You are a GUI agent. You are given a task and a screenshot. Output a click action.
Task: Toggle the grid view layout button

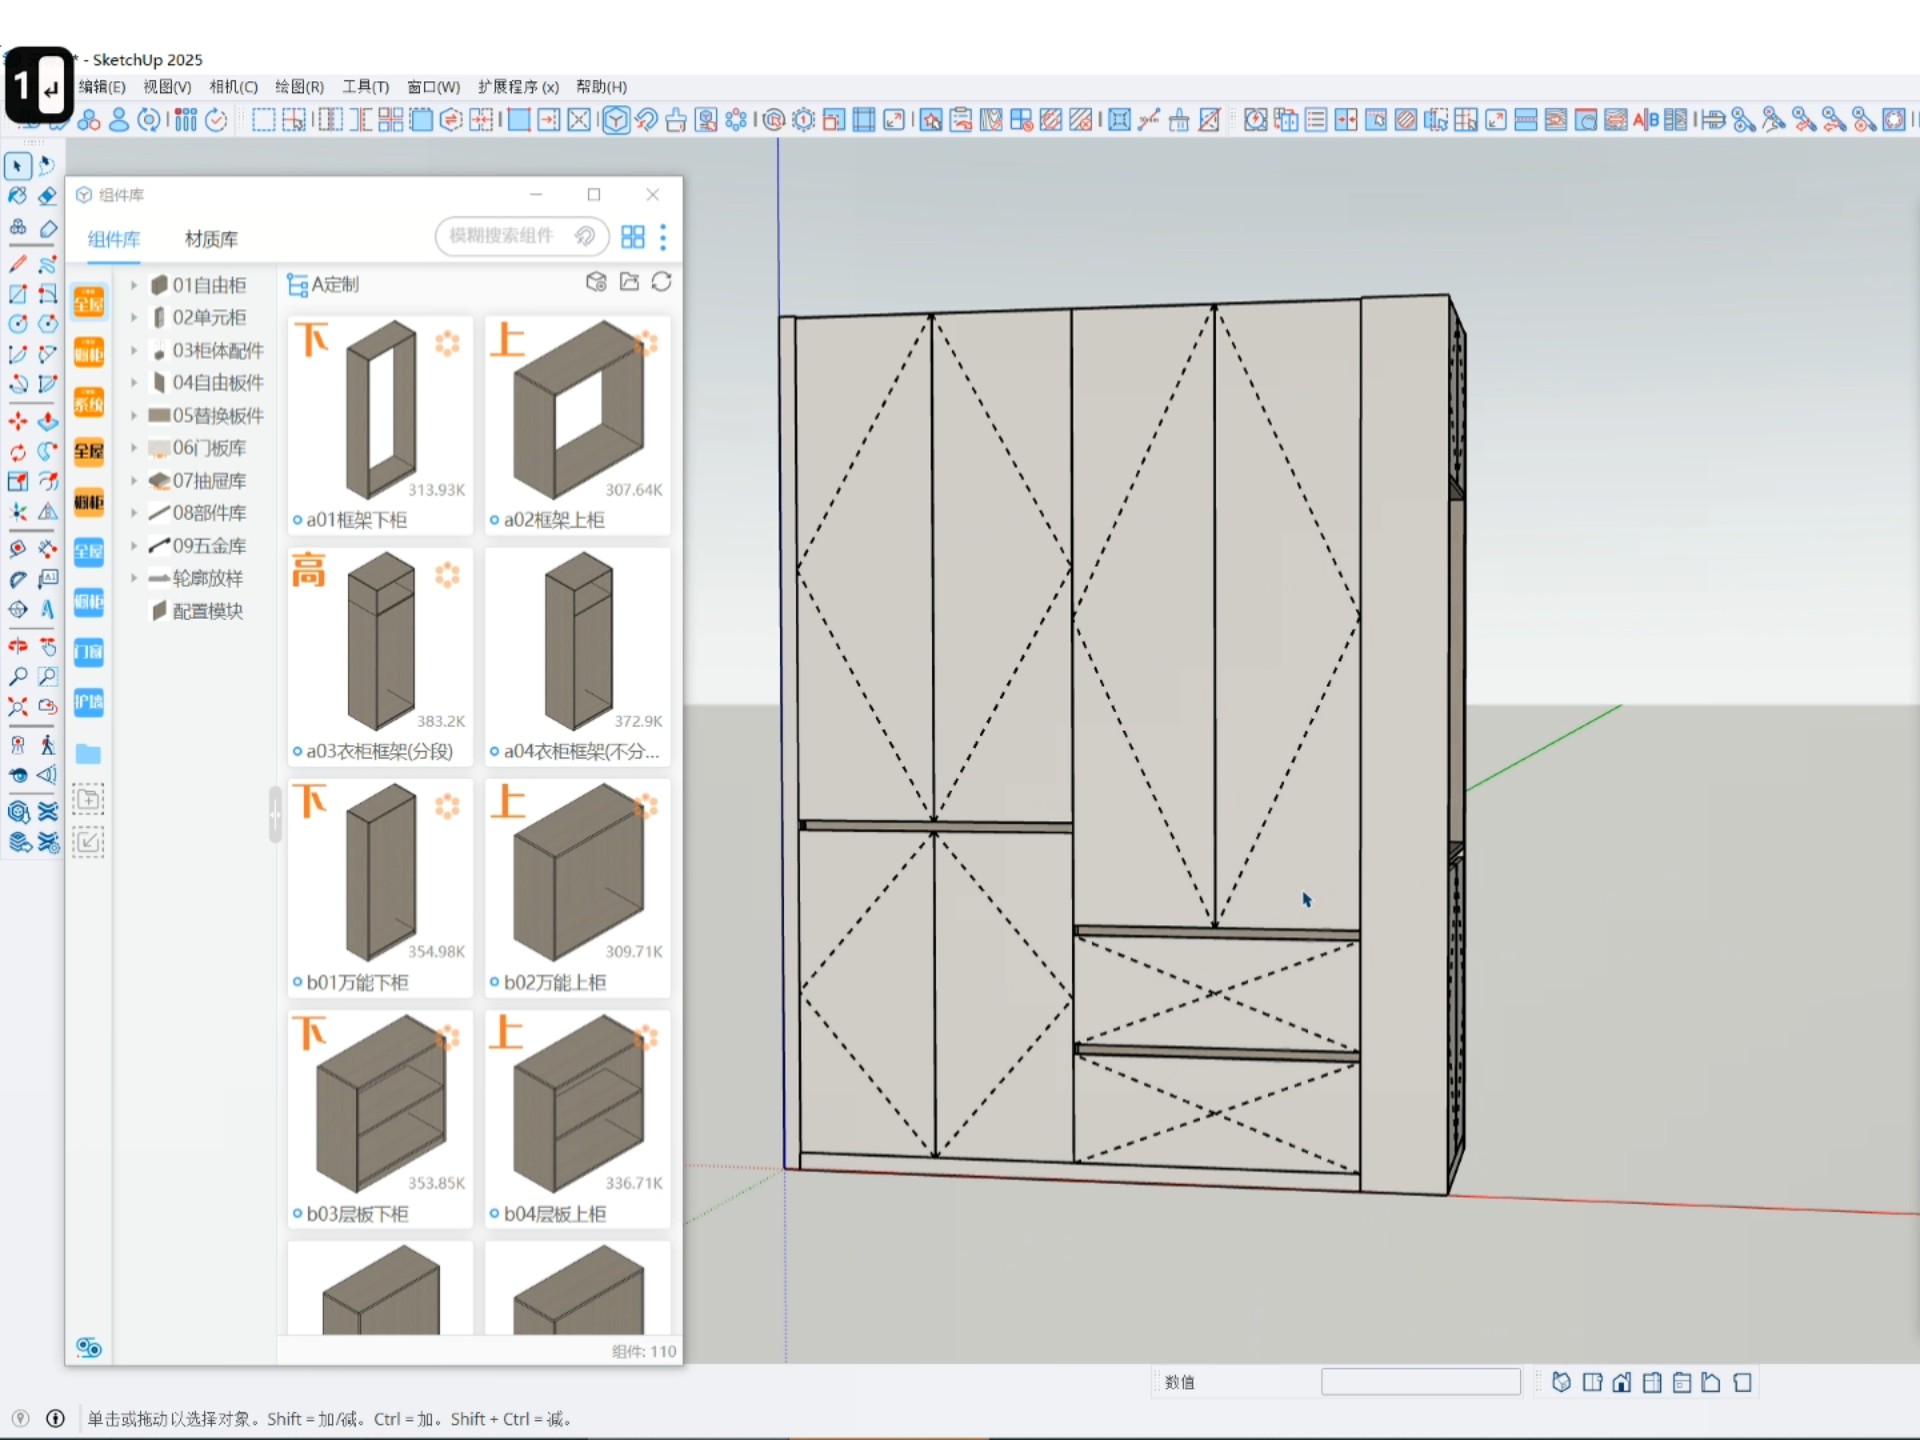[x=633, y=237]
